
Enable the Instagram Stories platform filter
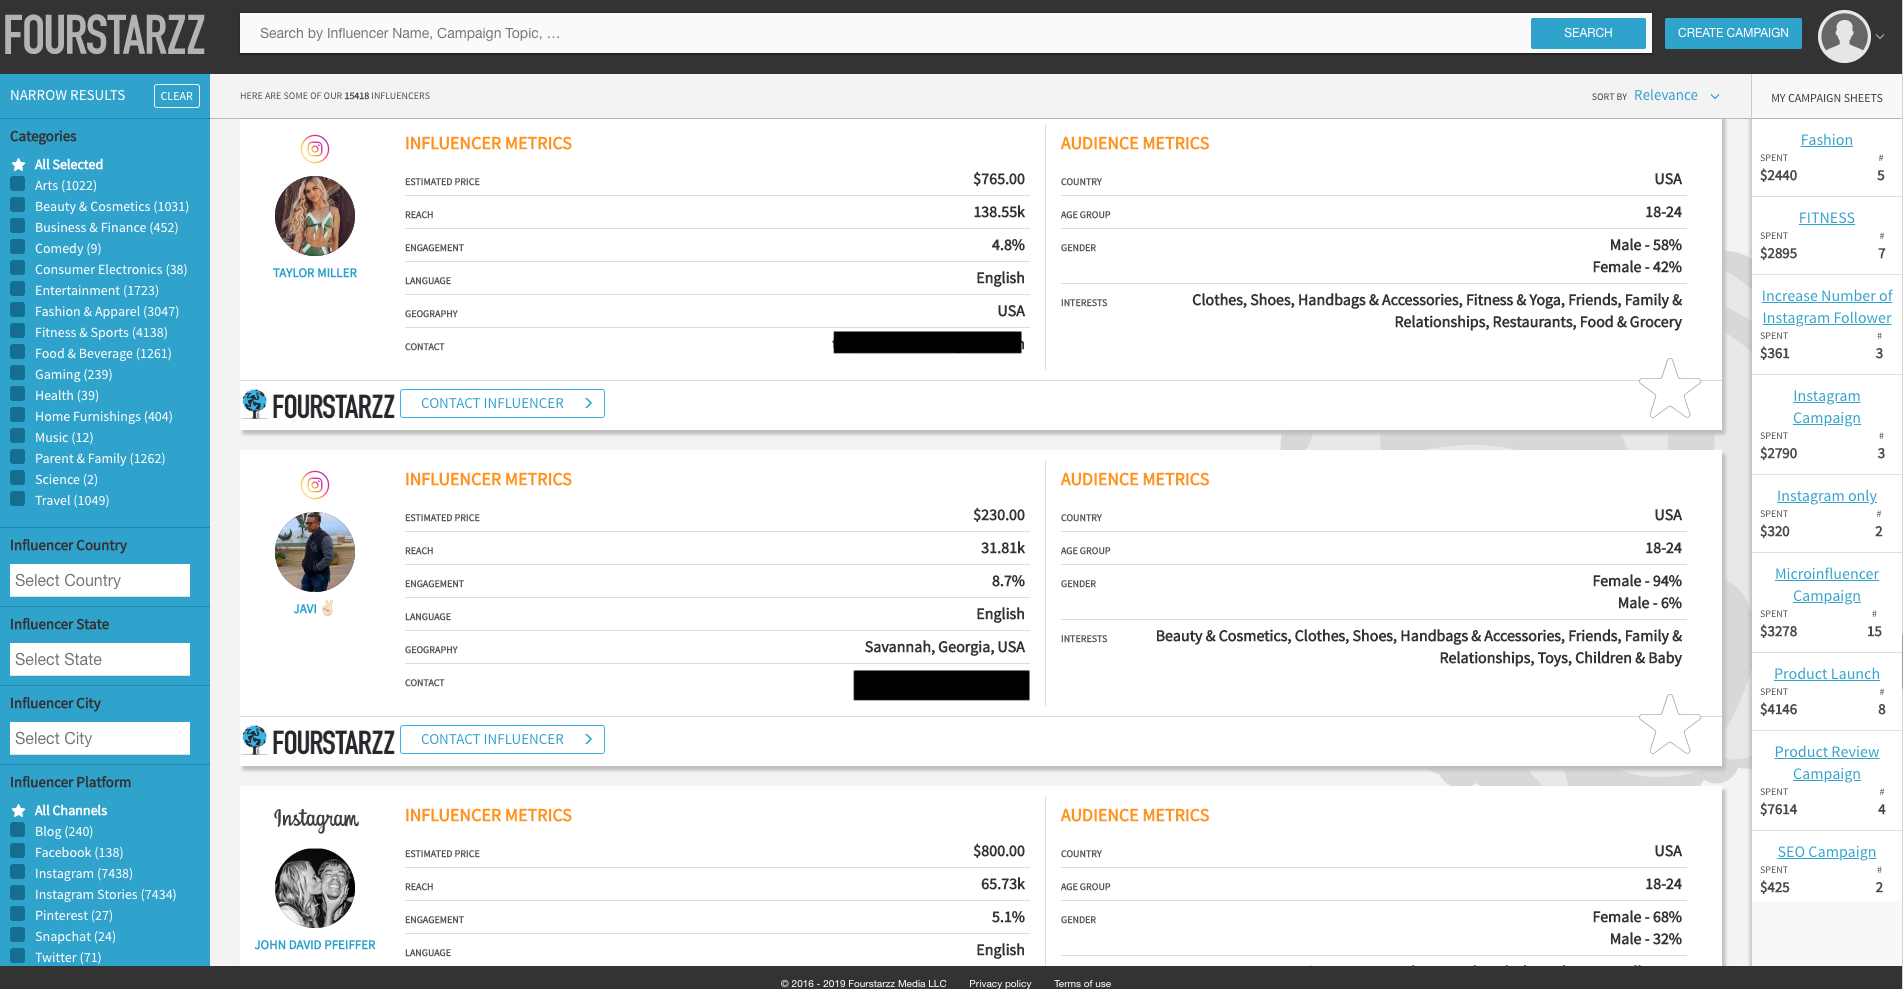(17, 894)
